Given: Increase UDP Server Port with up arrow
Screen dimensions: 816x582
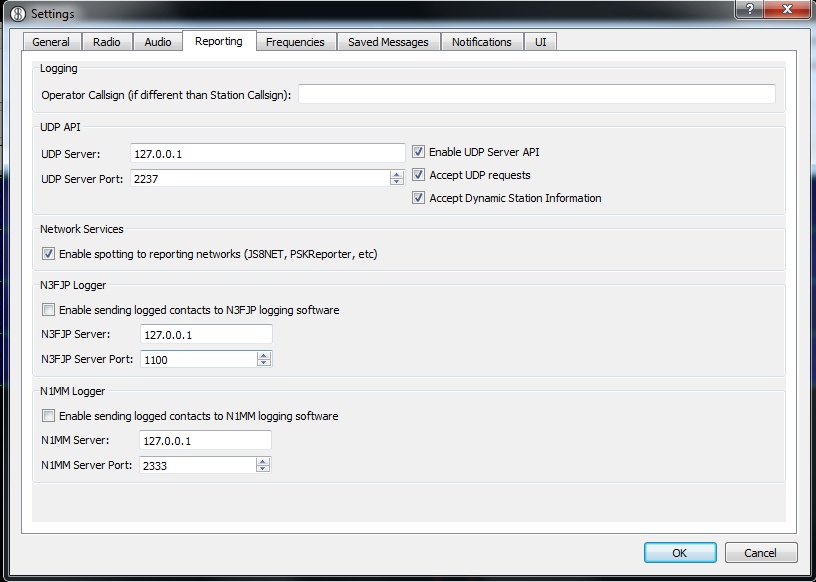Looking at the screenshot, I should (x=397, y=174).
